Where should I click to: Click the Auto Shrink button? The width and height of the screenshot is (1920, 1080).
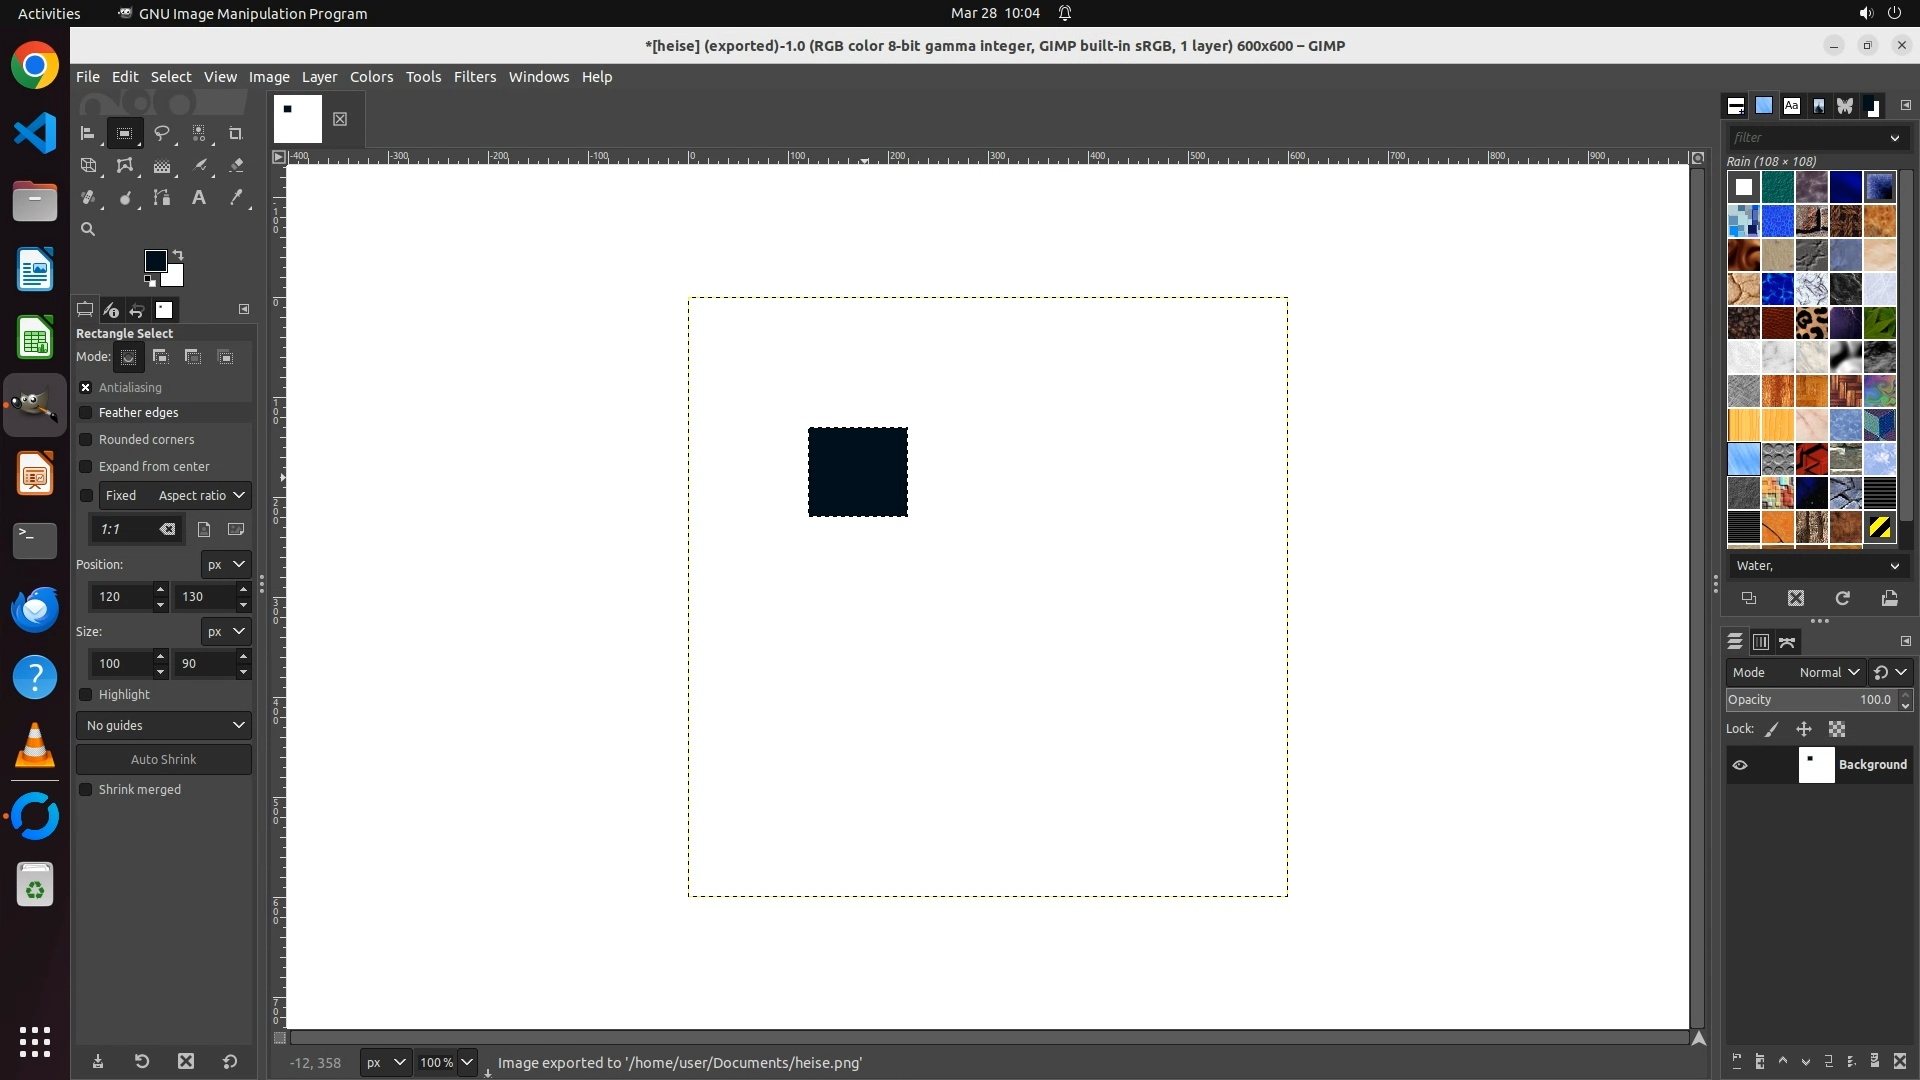point(164,760)
